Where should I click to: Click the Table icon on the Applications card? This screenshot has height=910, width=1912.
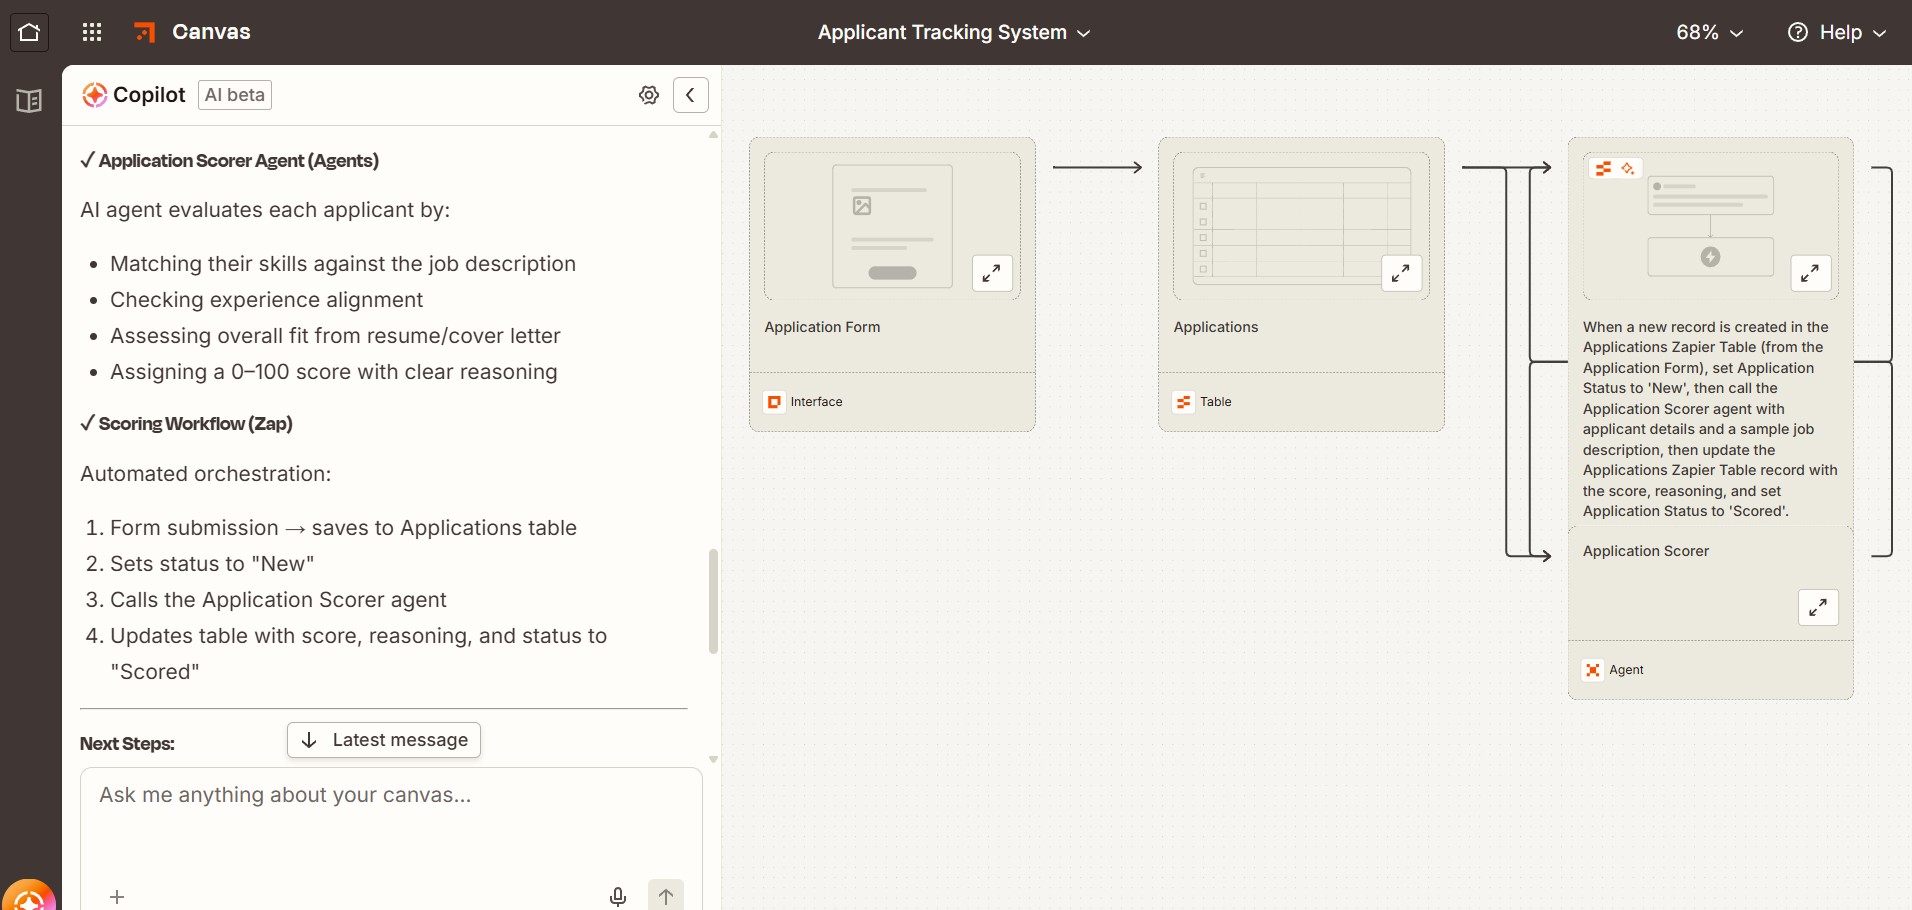1184,401
